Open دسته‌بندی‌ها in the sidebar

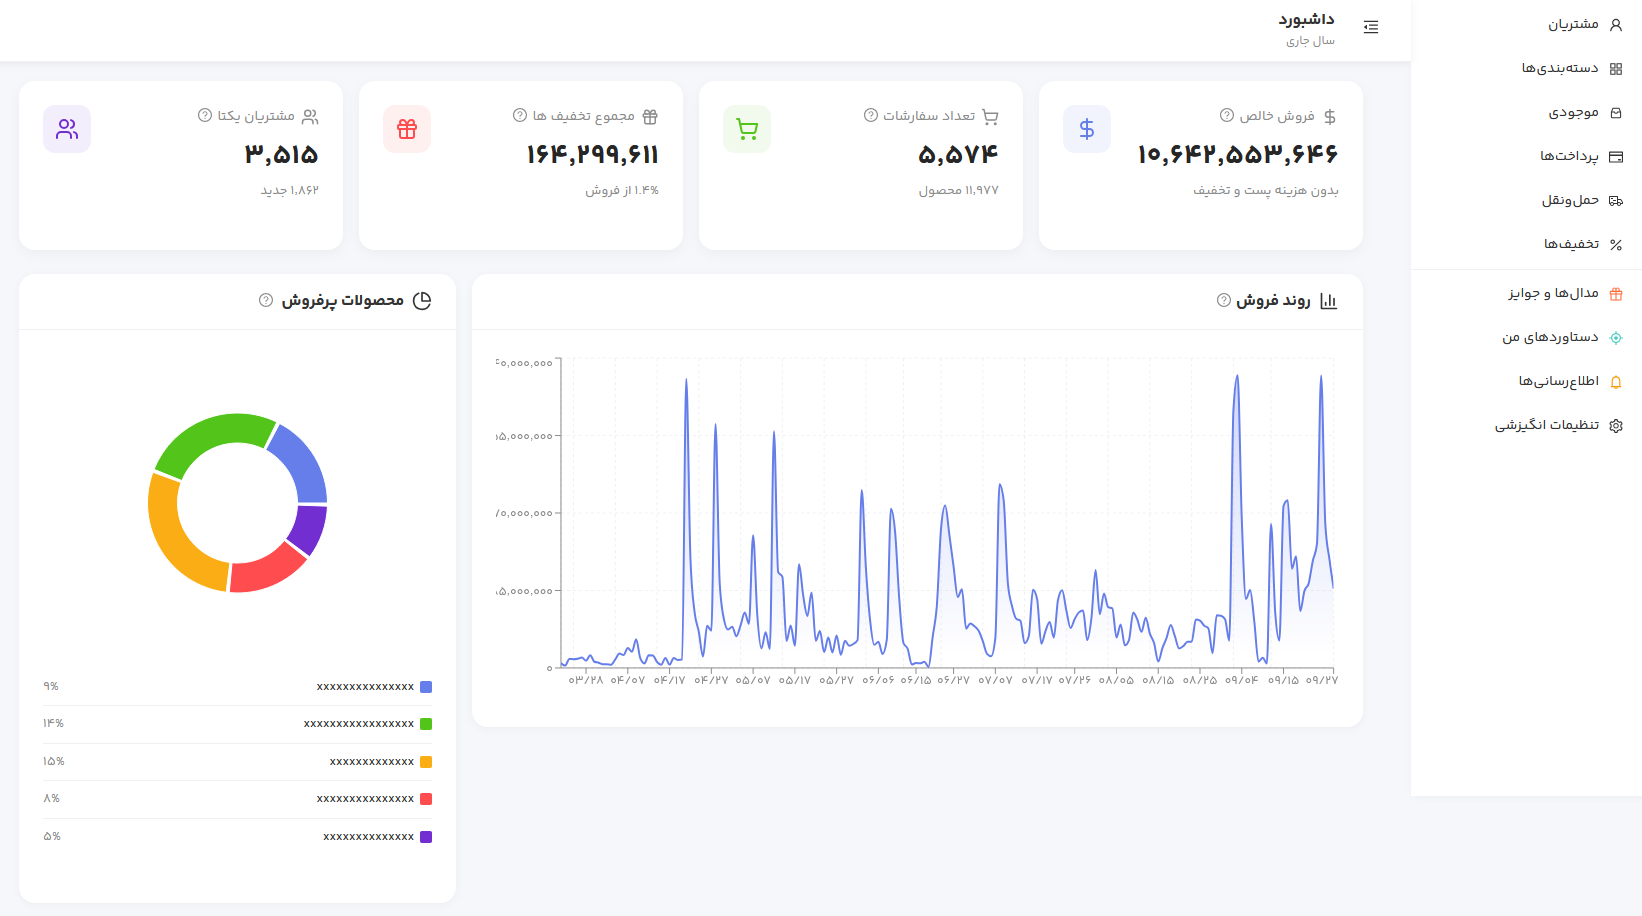1560,68
